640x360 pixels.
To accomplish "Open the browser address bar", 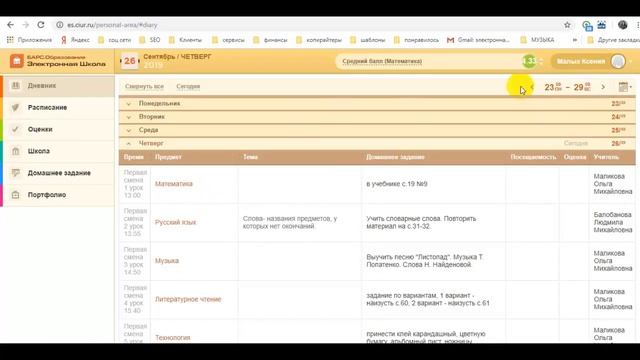I will 310,25.
